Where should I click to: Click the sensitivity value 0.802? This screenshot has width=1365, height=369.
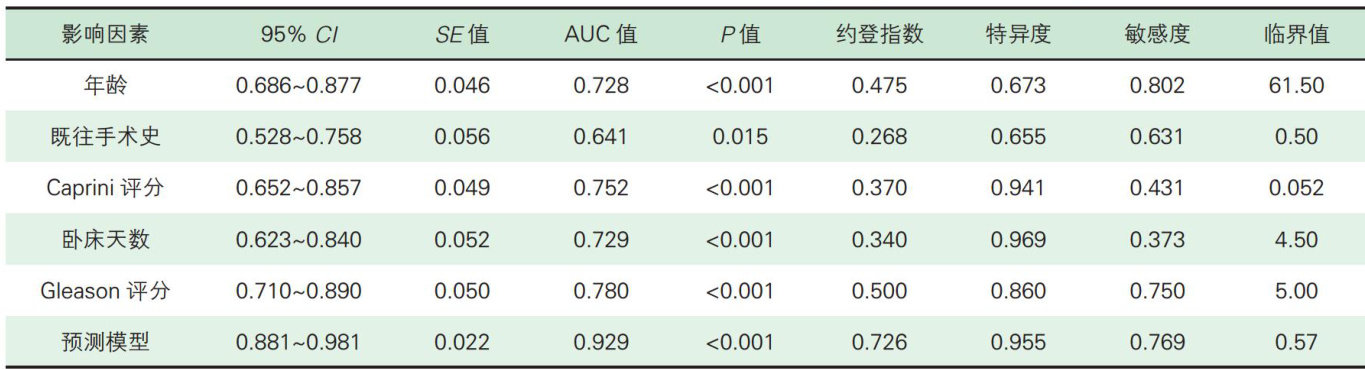(1157, 86)
